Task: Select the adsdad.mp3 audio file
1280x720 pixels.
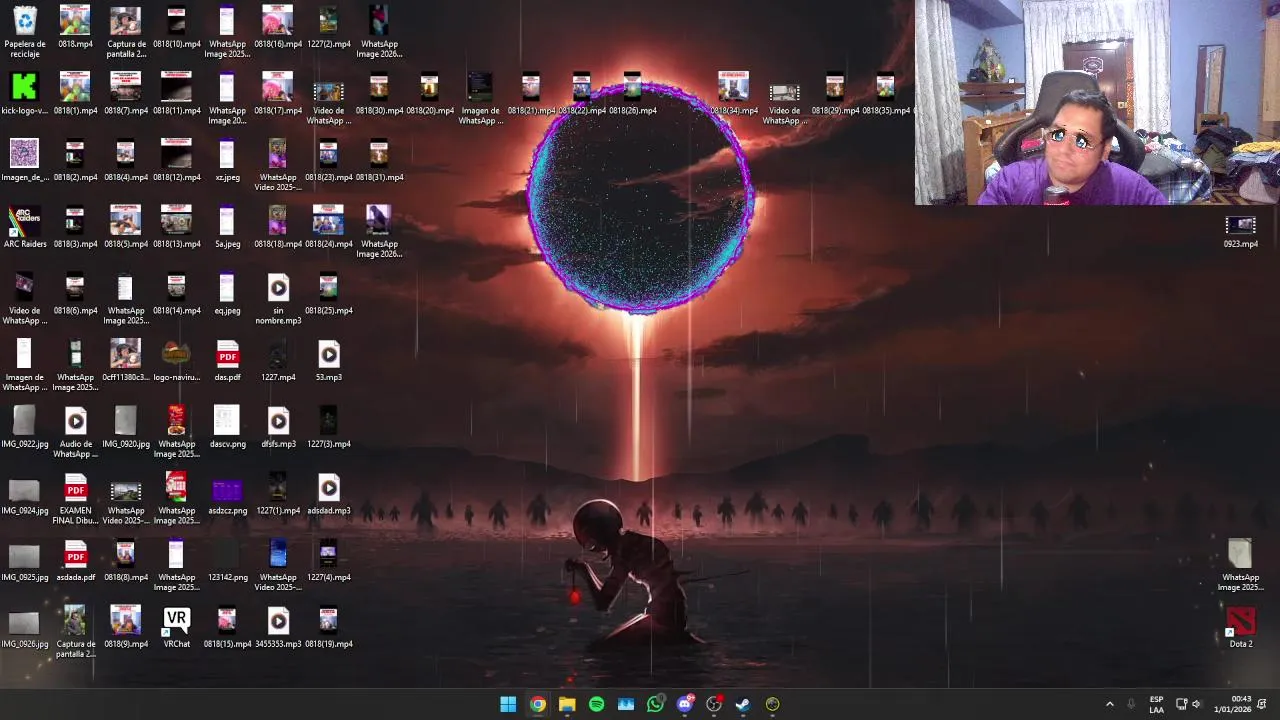Action: click(329, 494)
